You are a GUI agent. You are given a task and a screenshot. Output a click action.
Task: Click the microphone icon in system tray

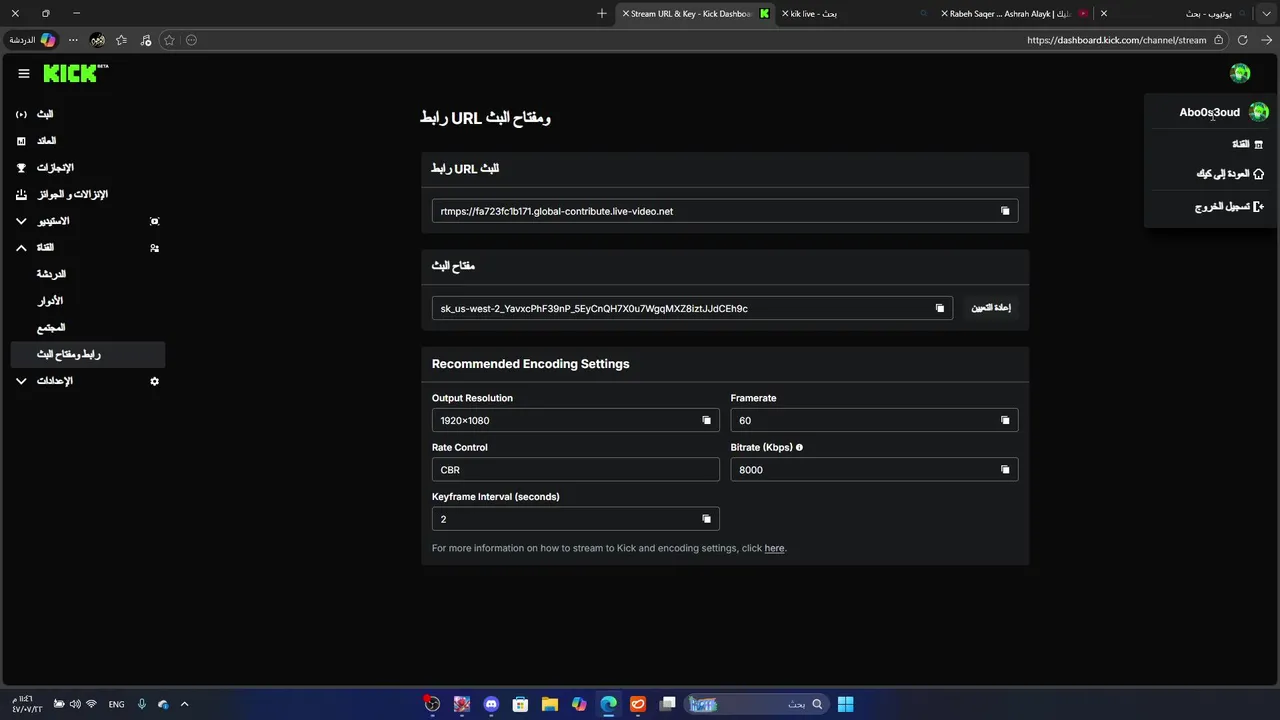point(142,704)
